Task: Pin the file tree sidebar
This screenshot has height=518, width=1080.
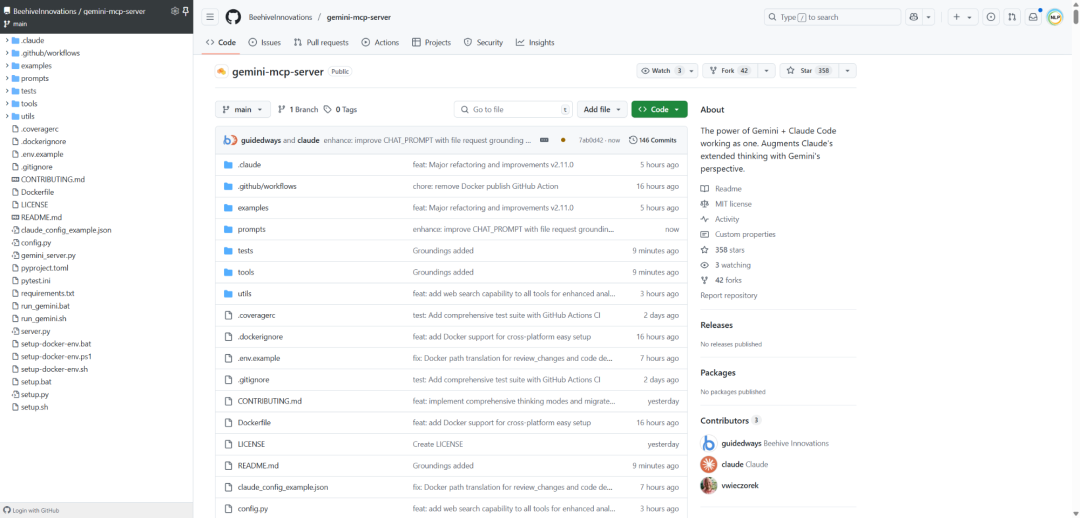Action: point(185,11)
